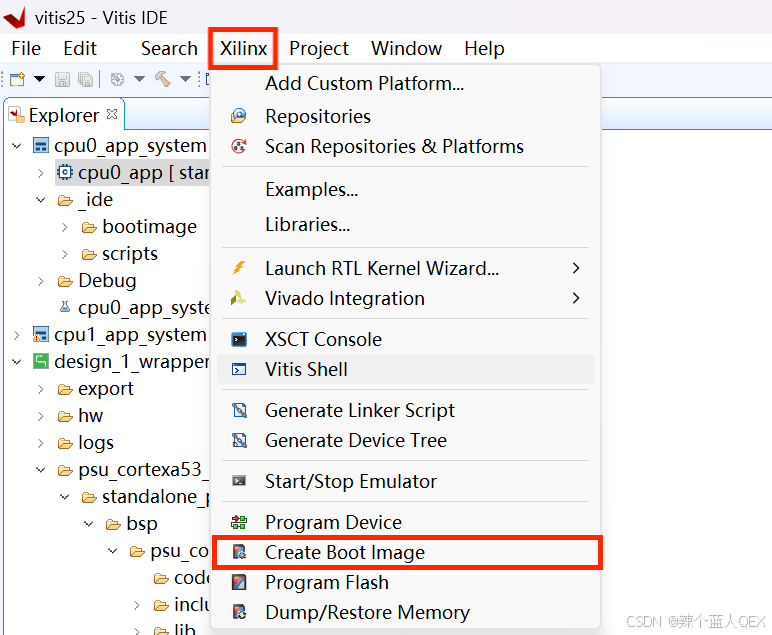Click the Generate Device Tree icon
772x635 pixels.
coord(239,440)
